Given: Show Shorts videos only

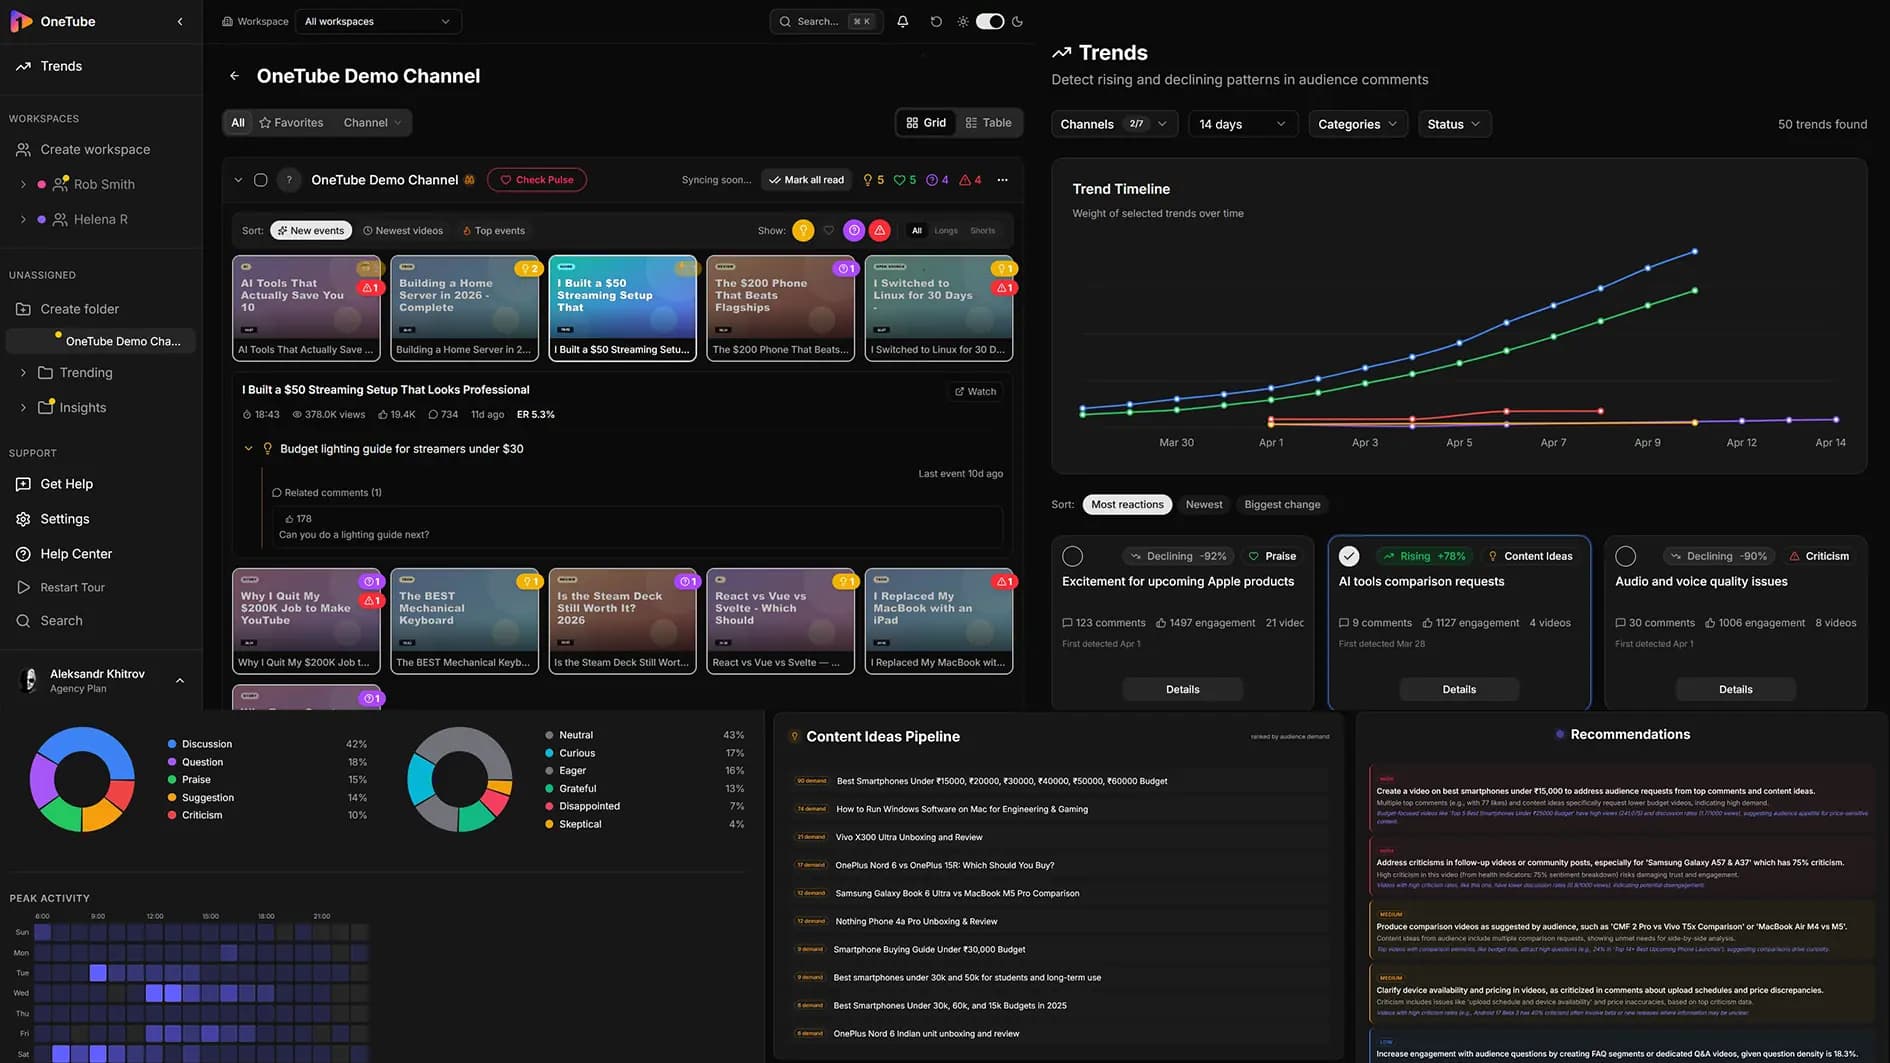Looking at the screenshot, I should click(x=983, y=231).
